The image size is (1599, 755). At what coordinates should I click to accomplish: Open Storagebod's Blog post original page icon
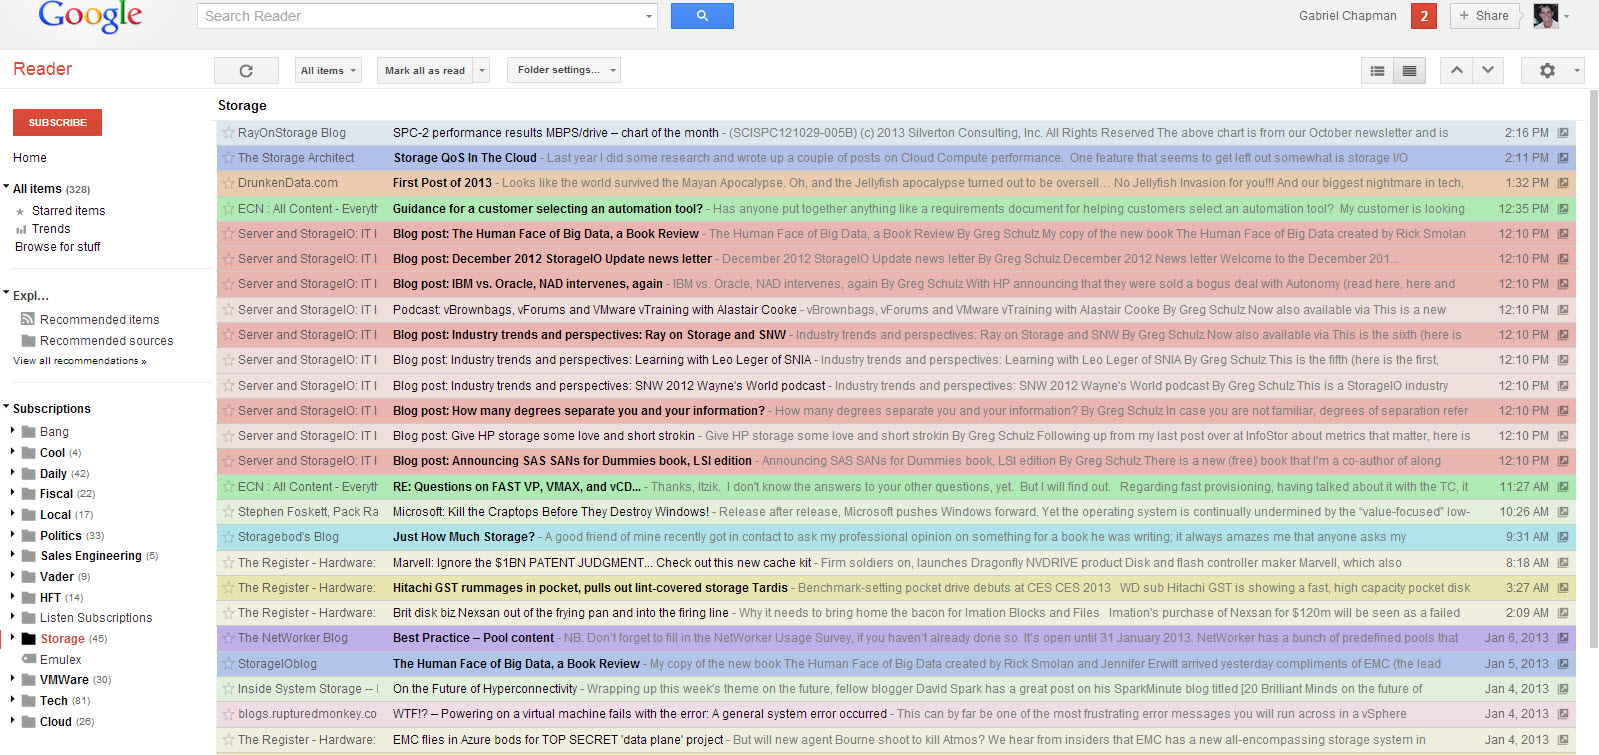click(x=1563, y=537)
